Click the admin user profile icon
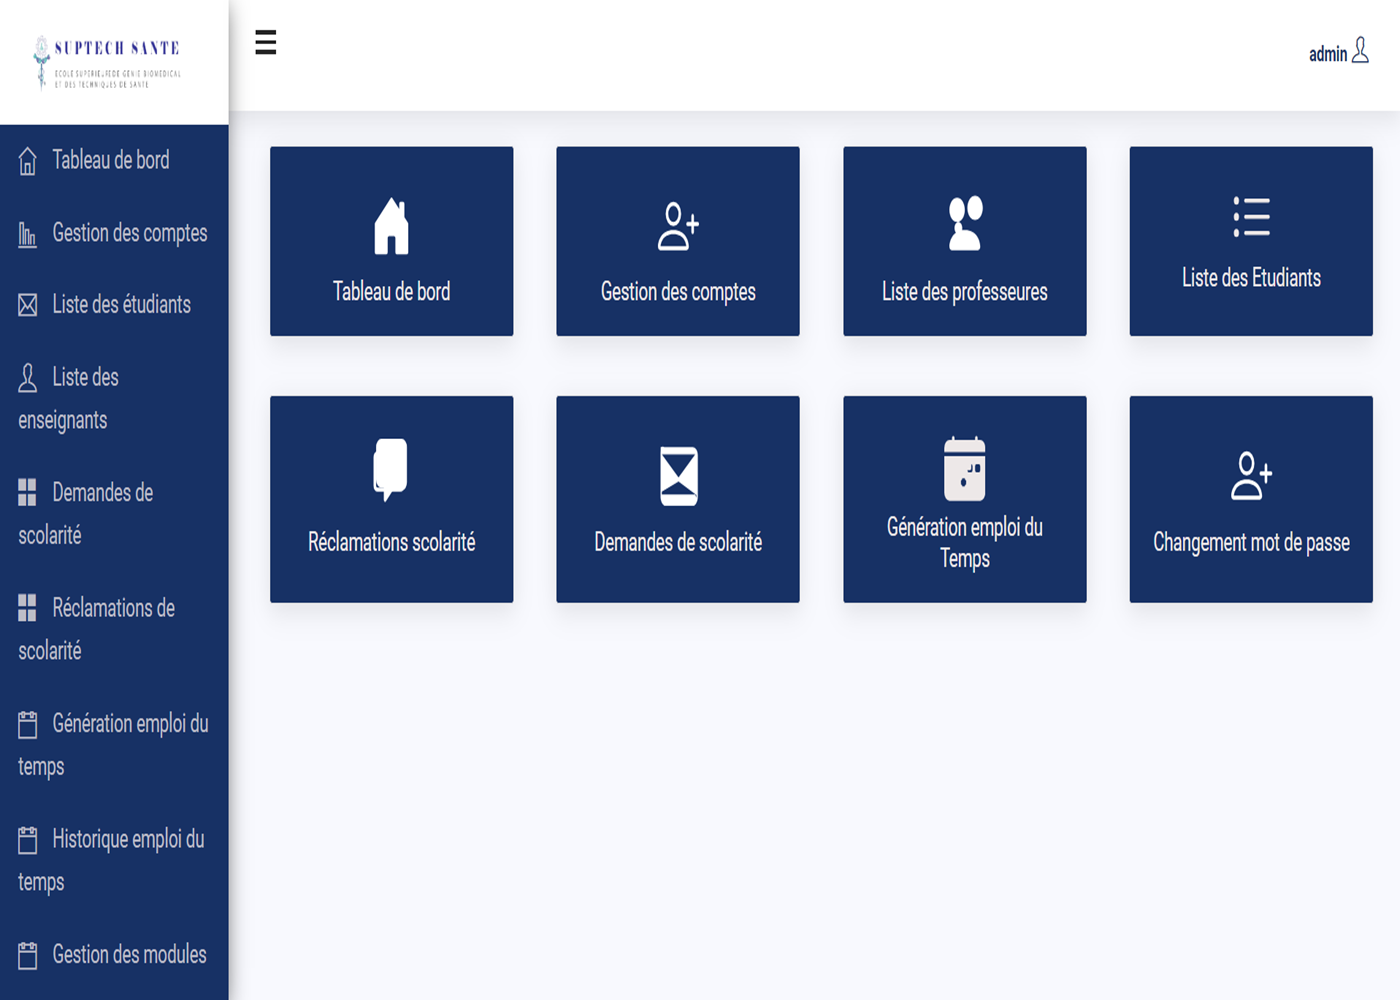 click(x=1360, y=51)
